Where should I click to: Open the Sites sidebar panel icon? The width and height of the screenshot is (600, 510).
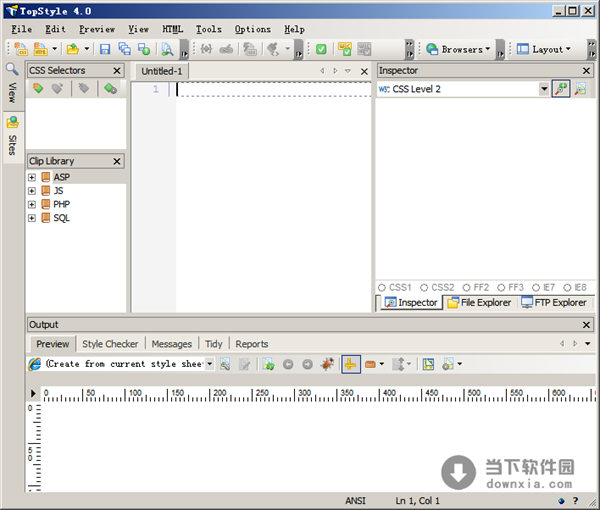(x=12, y=122)
